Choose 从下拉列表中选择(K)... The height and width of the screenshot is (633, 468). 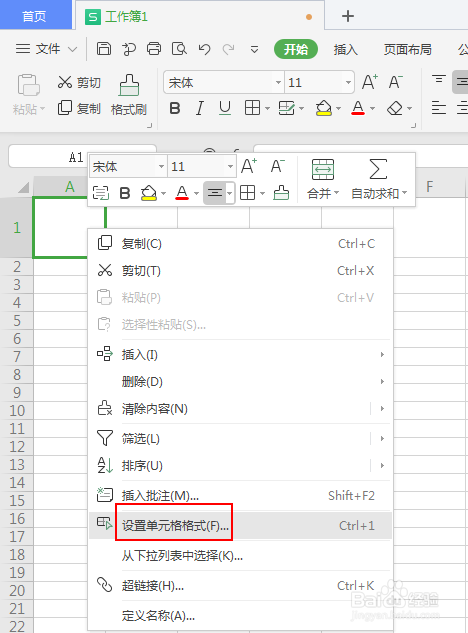point(240,556)
